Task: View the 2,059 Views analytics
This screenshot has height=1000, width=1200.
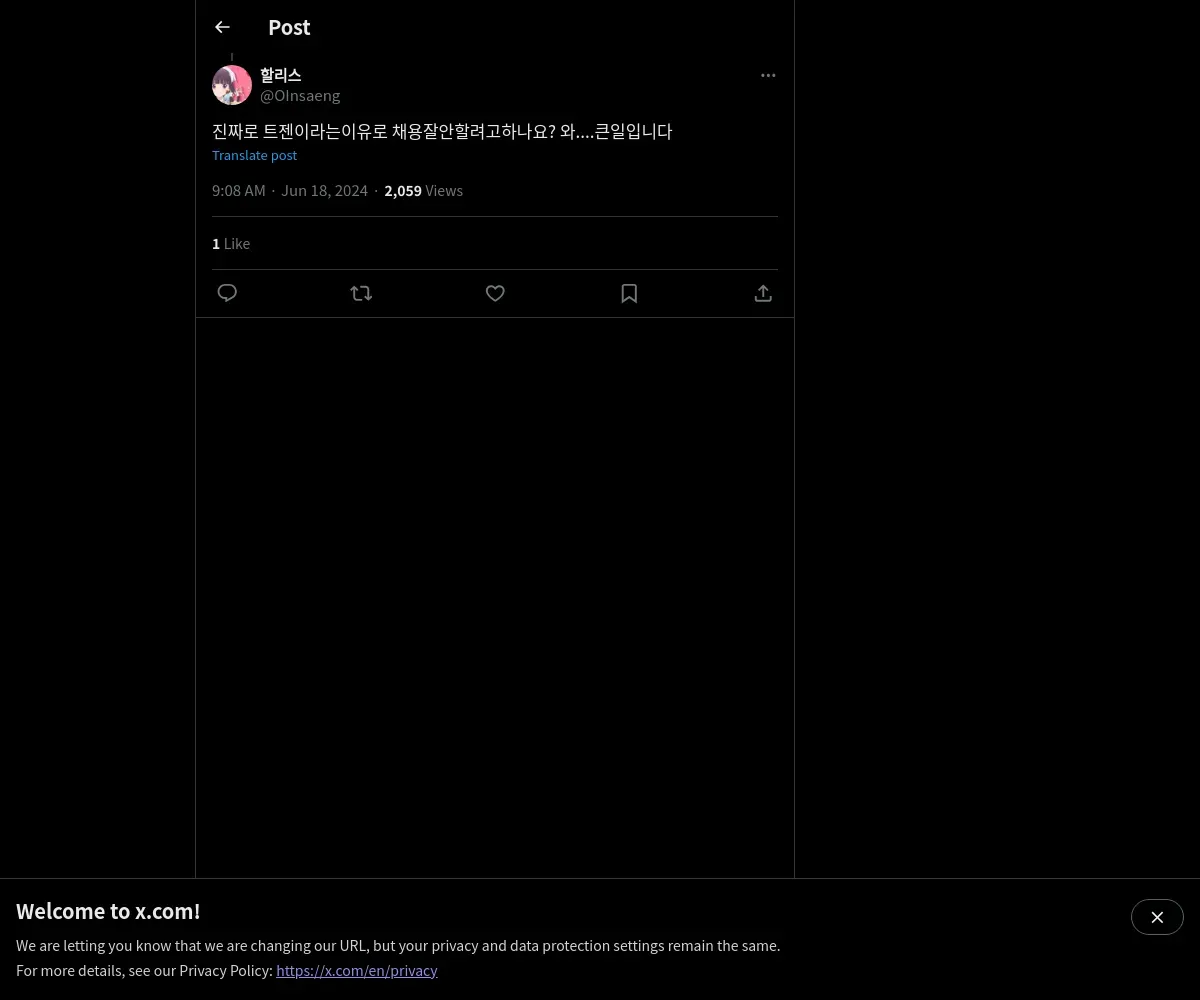Action: pyautogui.click(x=424, y=190)
